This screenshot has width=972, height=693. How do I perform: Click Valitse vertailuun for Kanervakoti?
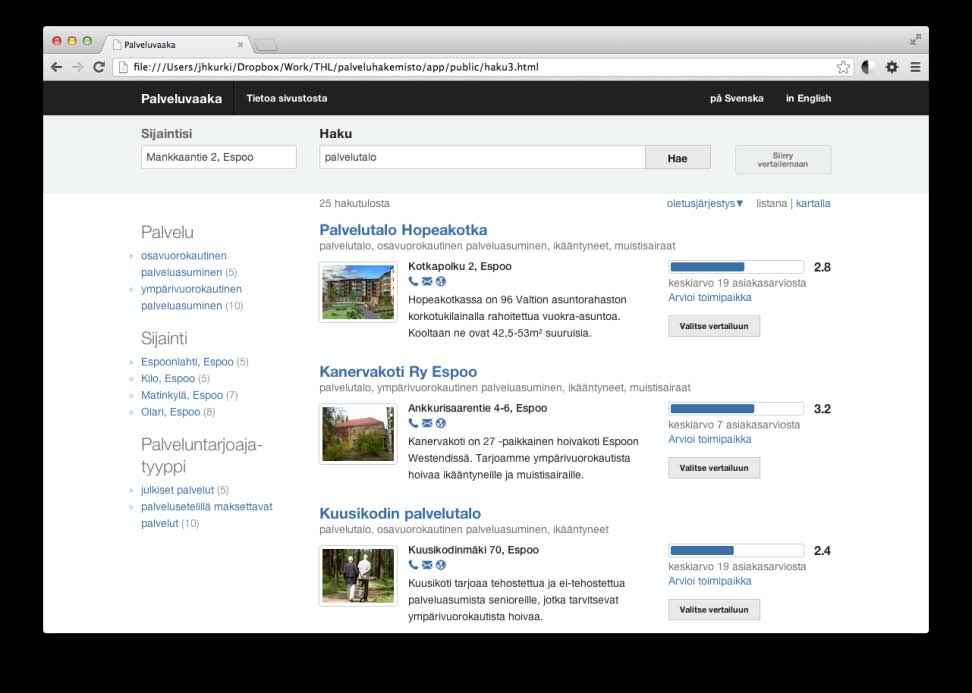click(x=714, y=468)
